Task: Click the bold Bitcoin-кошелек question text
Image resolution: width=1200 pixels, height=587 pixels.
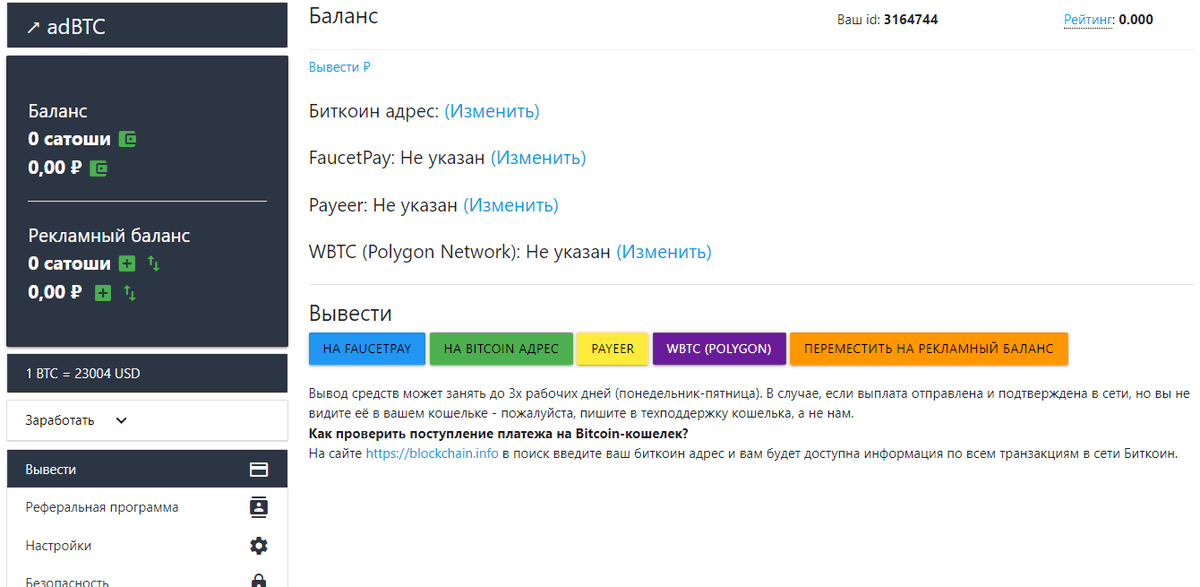Action: tap(499, 433)
